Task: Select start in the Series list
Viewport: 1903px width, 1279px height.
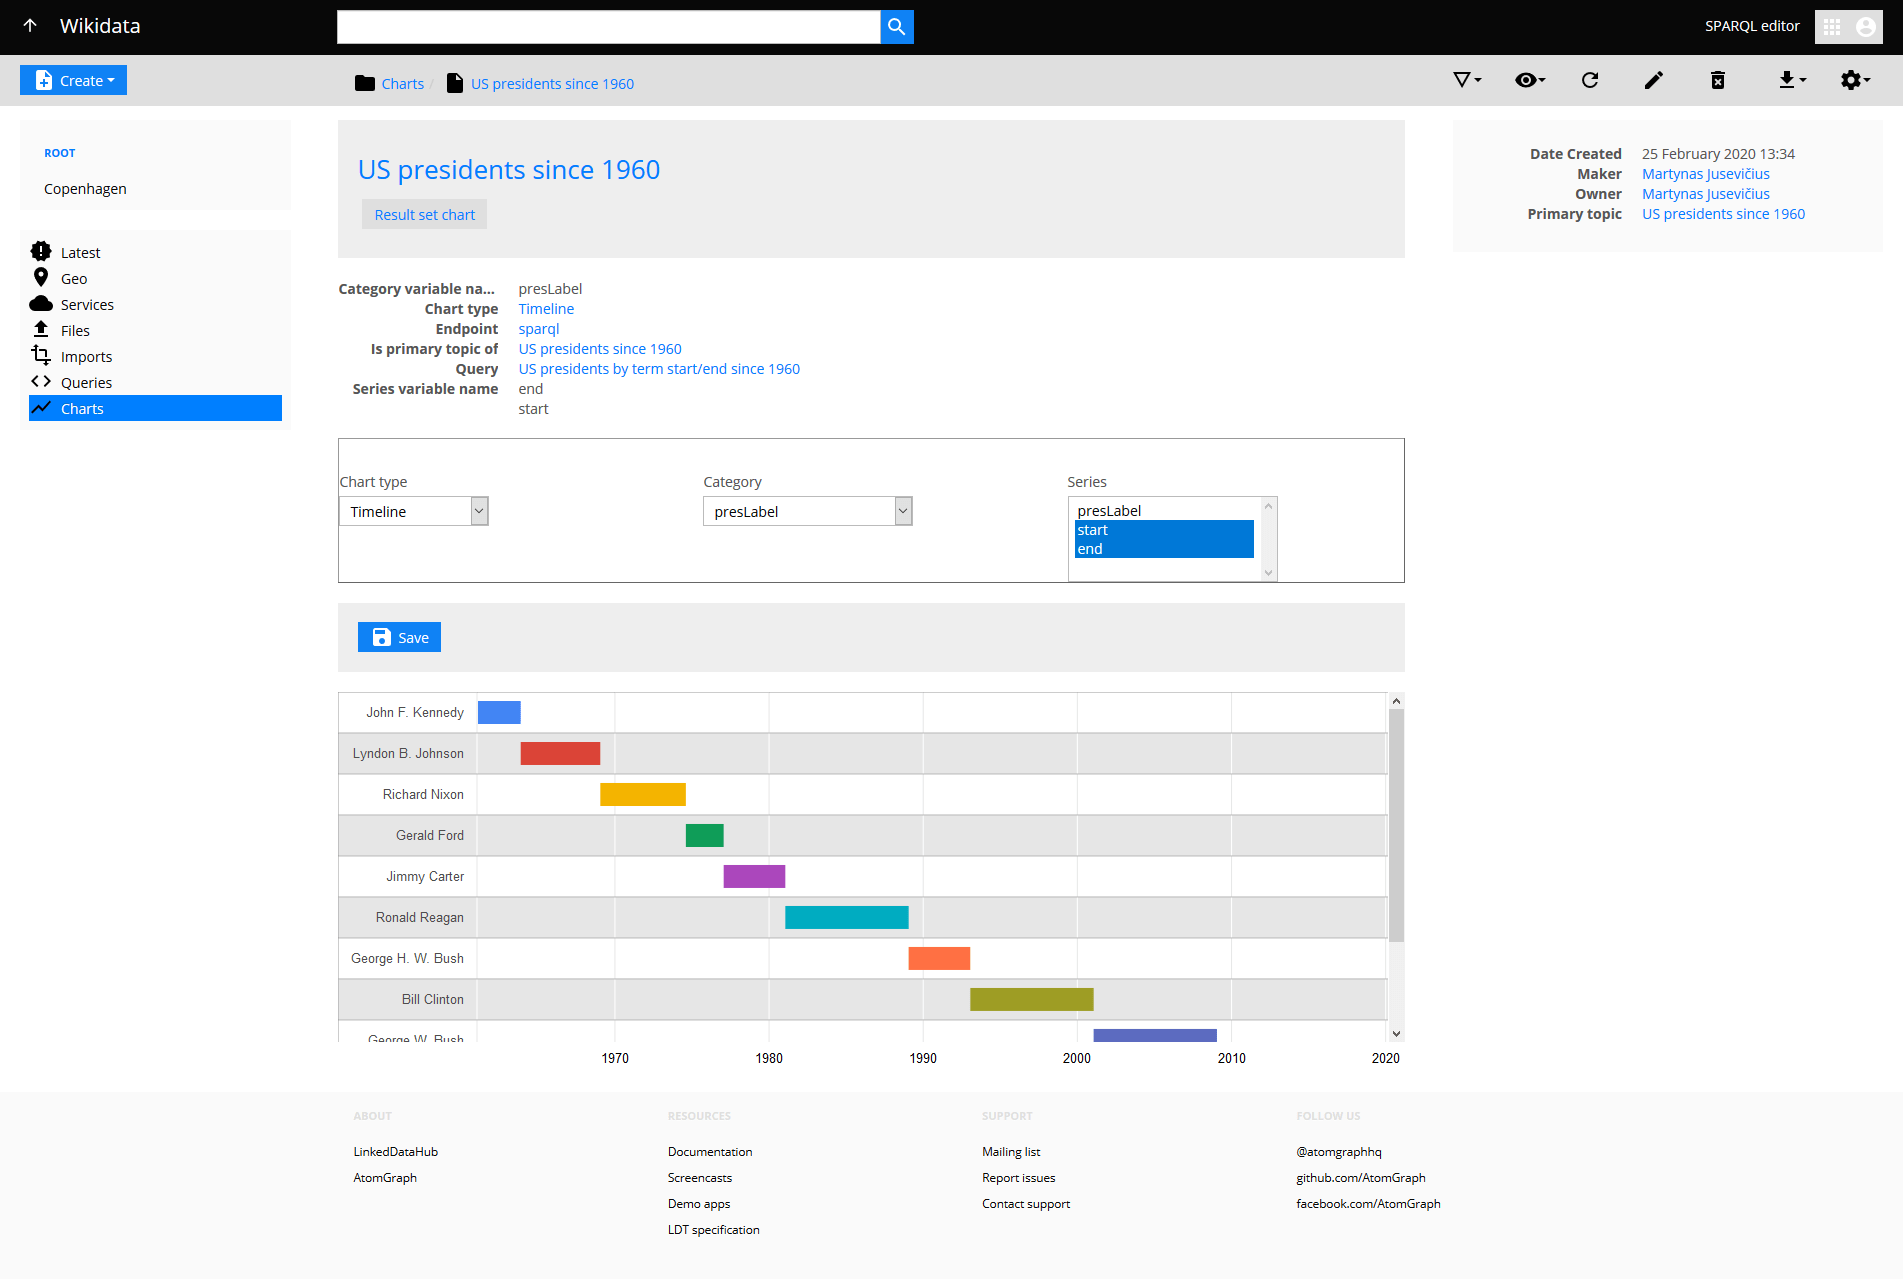Action: click(x=1164, y=530)
